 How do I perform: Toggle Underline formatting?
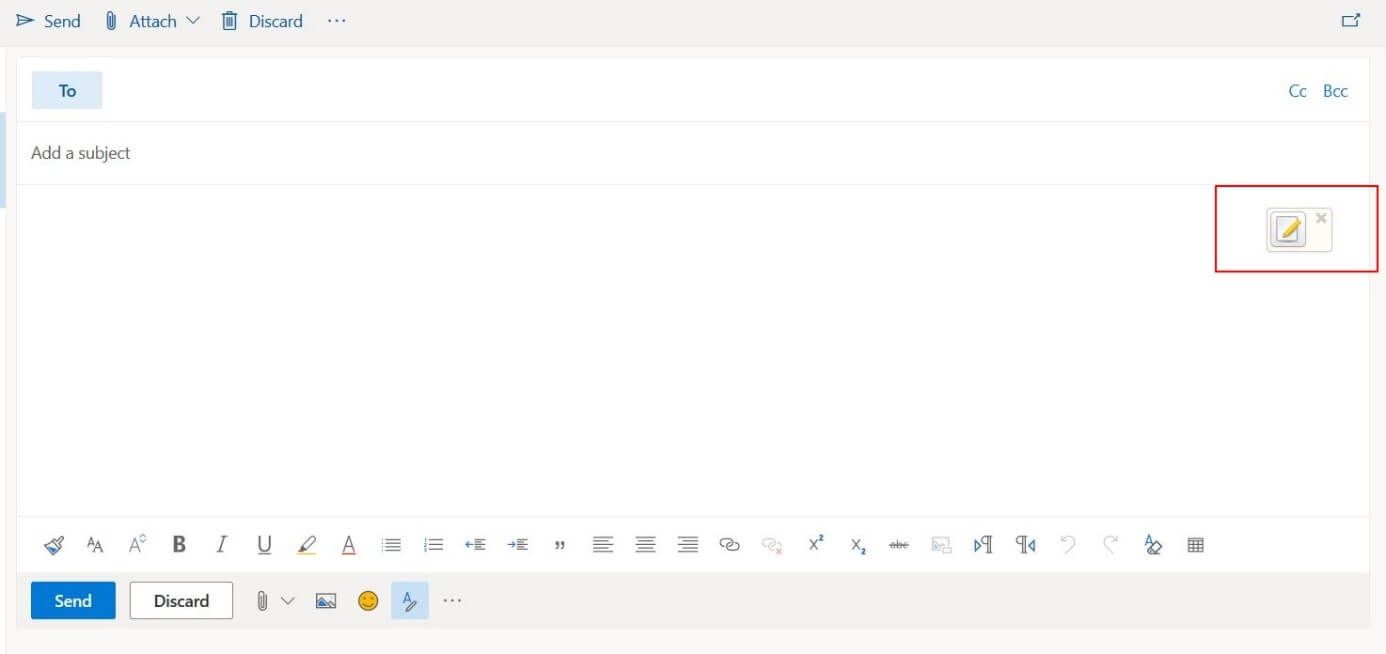pyautogui.click(x=264, y=545)
